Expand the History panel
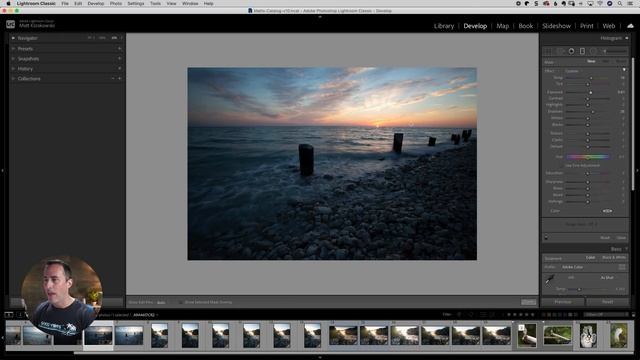 tap(13, 69)
